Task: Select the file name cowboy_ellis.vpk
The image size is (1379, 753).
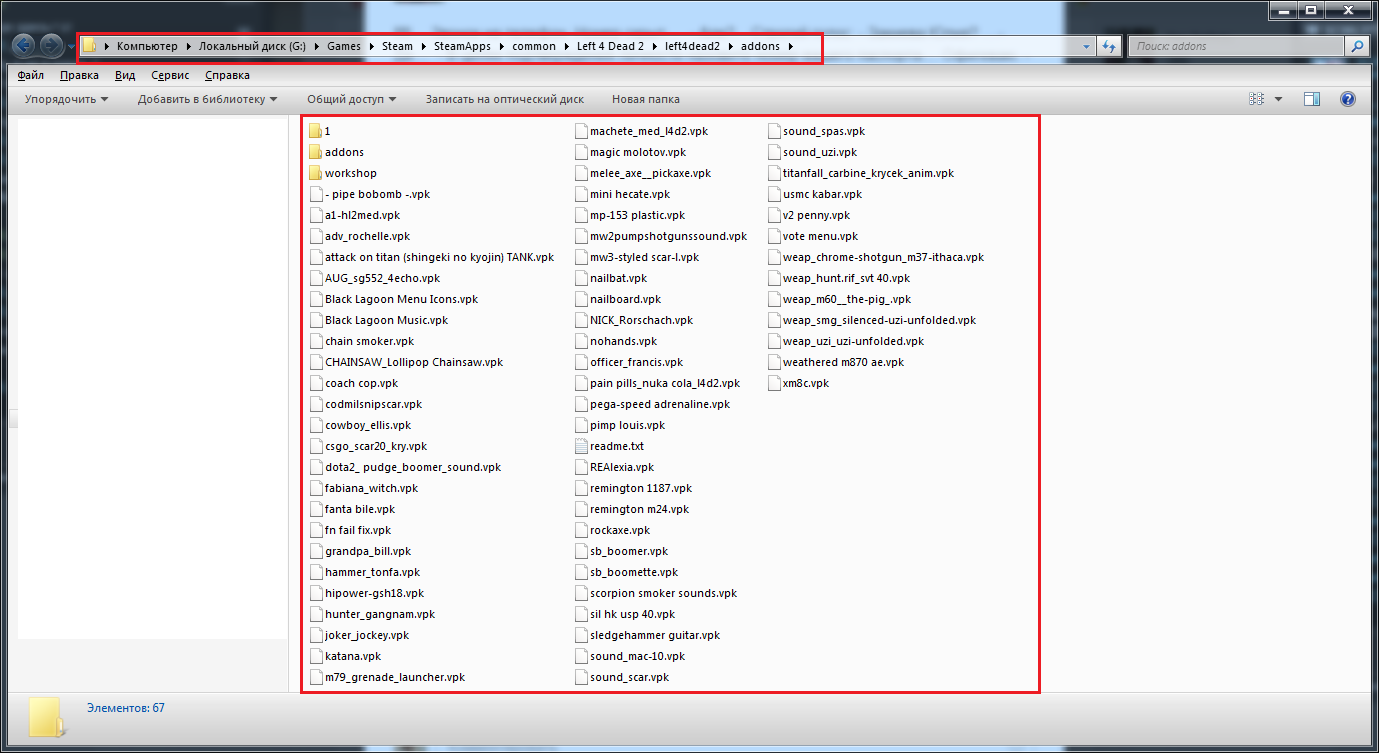Action: (368, 425)
